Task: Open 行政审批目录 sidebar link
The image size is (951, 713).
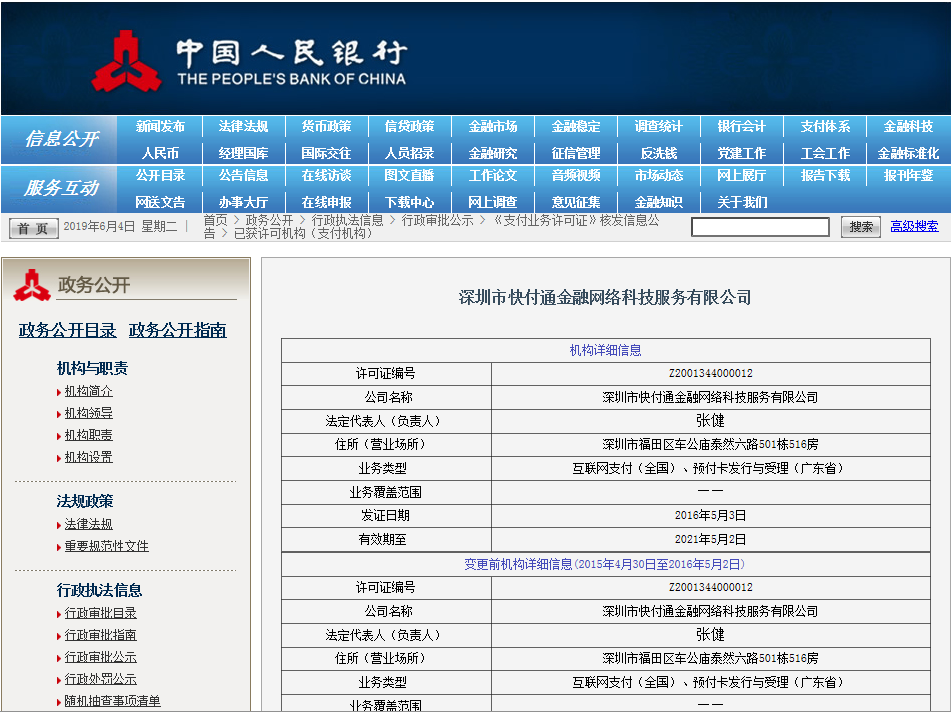Action: [101, 614]
